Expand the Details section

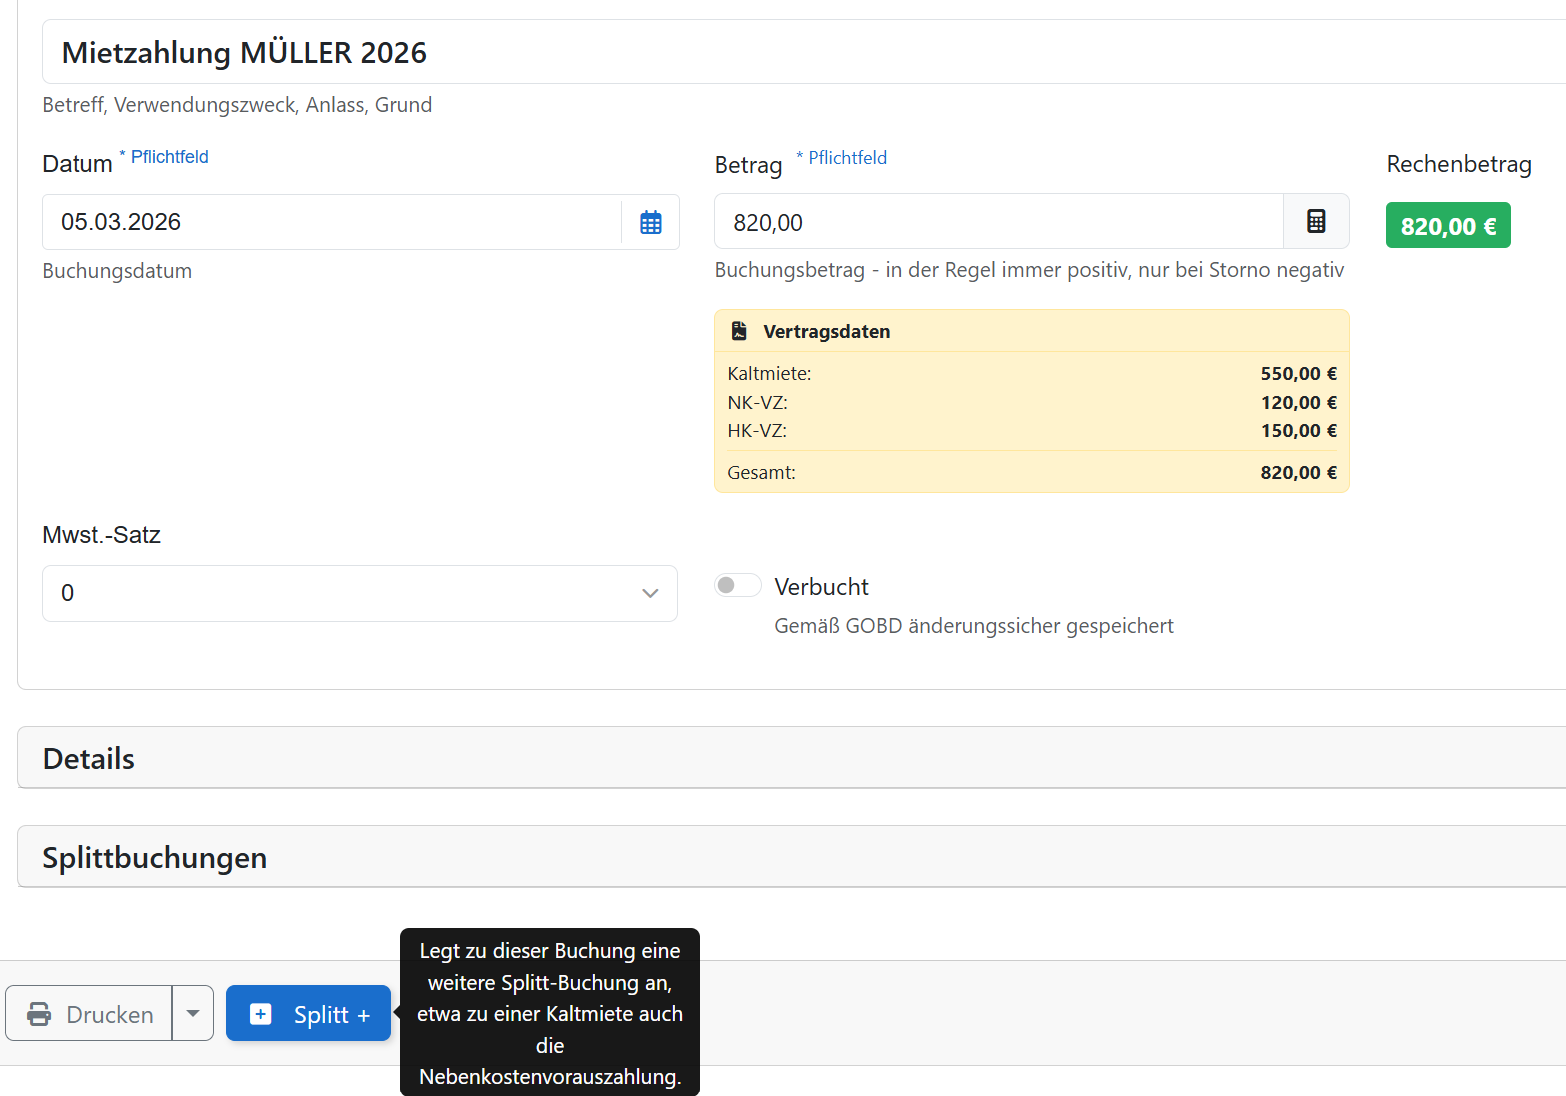(x=89, y=758)
